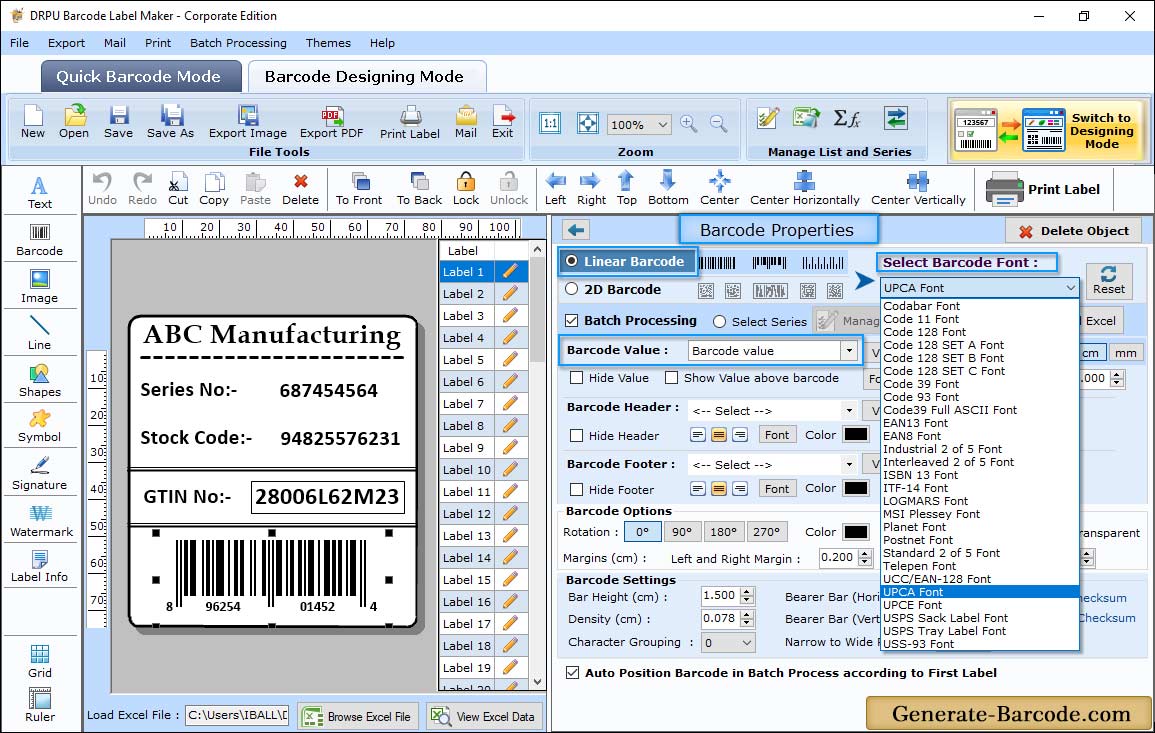
Task: Click the Delete Object button
Action: (x=1073, y=231)
